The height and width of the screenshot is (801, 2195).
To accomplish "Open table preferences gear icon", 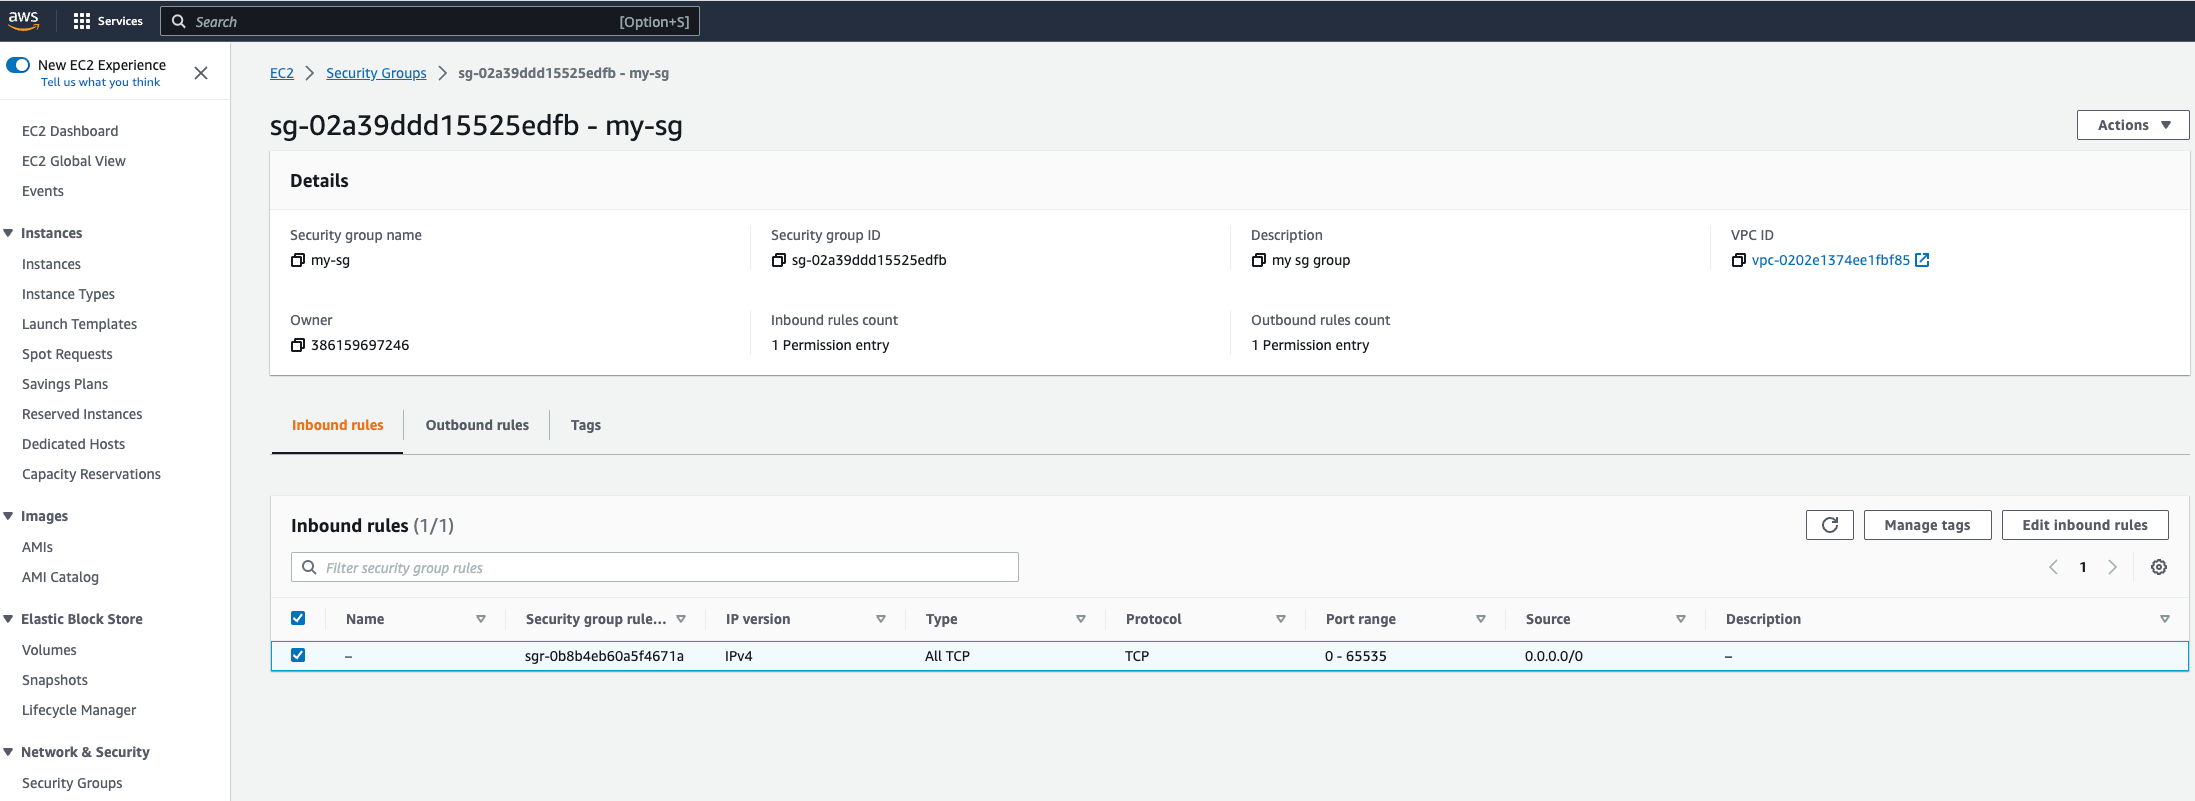I will pyautogui.click(x=2159, y=567).
